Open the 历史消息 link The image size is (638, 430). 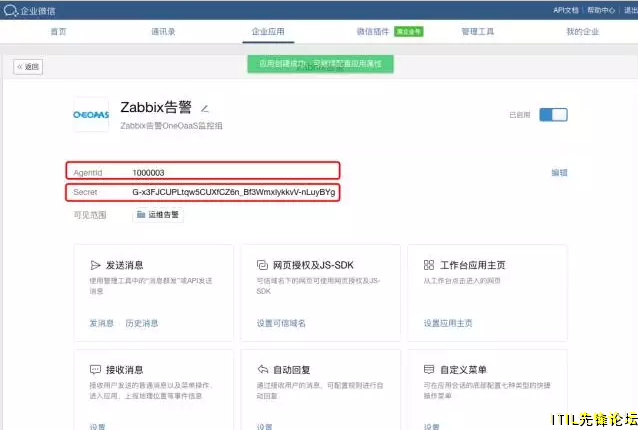tap(142, 323)
